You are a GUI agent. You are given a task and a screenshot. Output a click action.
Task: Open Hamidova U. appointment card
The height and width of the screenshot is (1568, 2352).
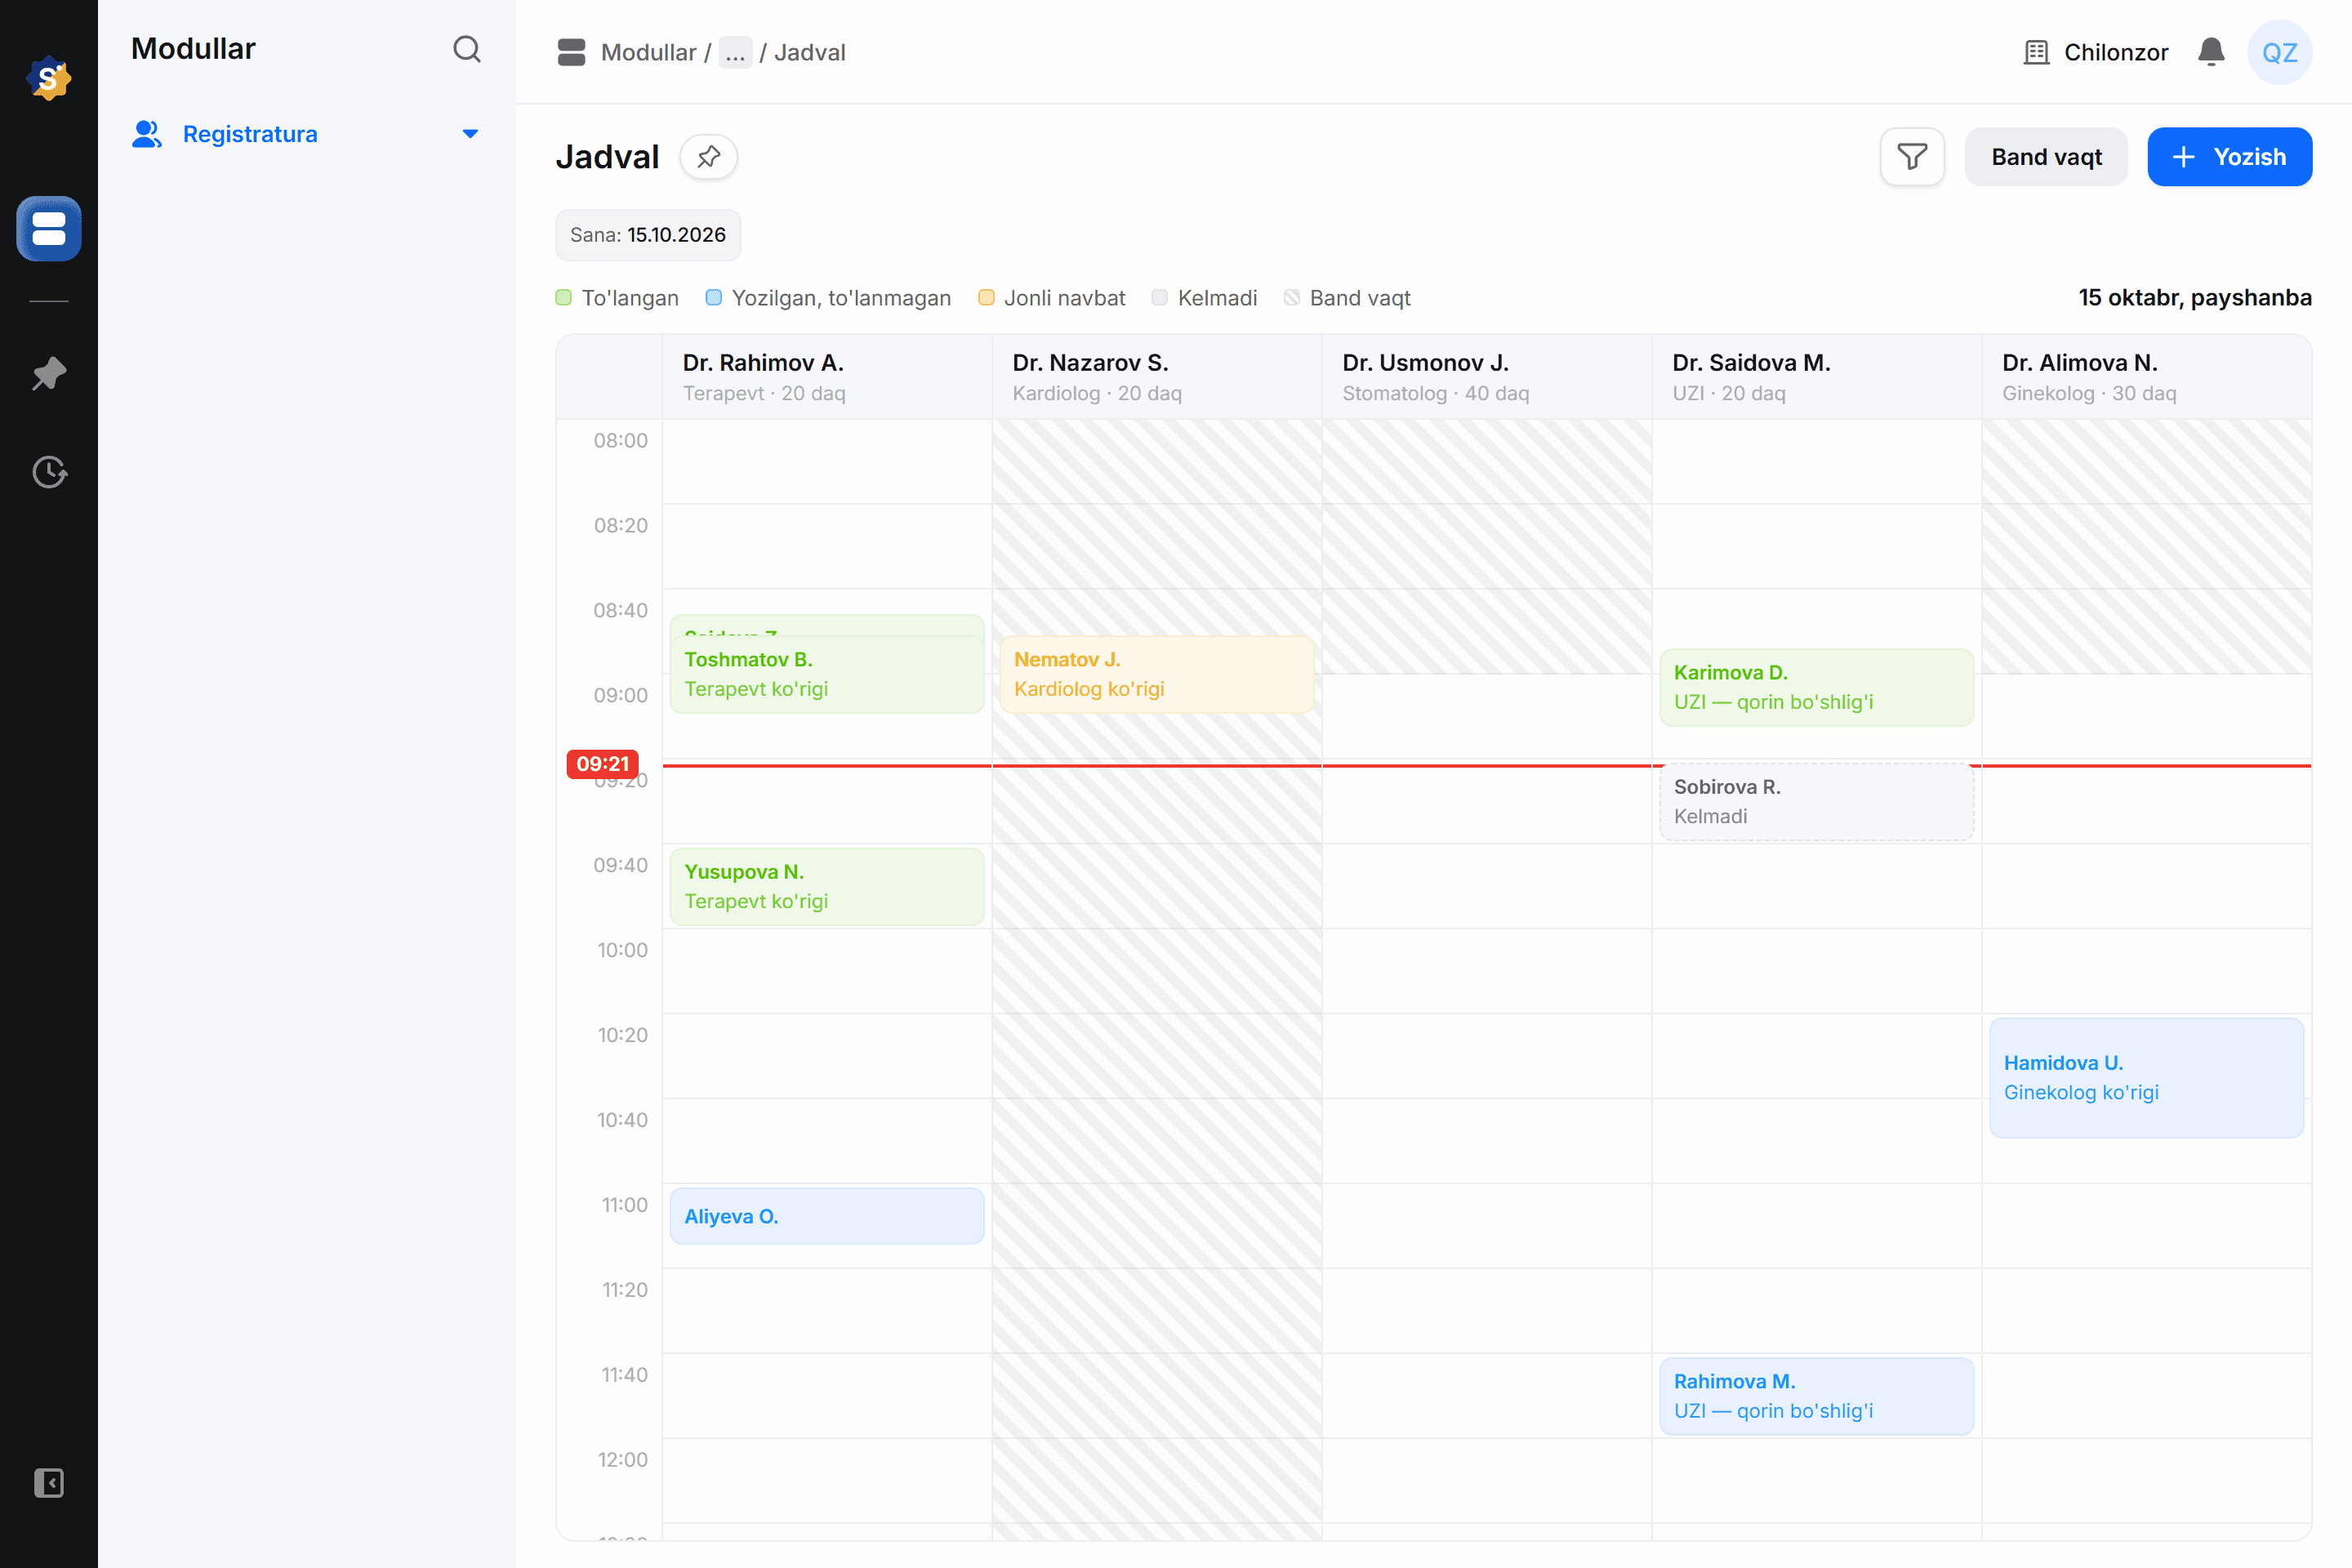pos(2146,1078)
